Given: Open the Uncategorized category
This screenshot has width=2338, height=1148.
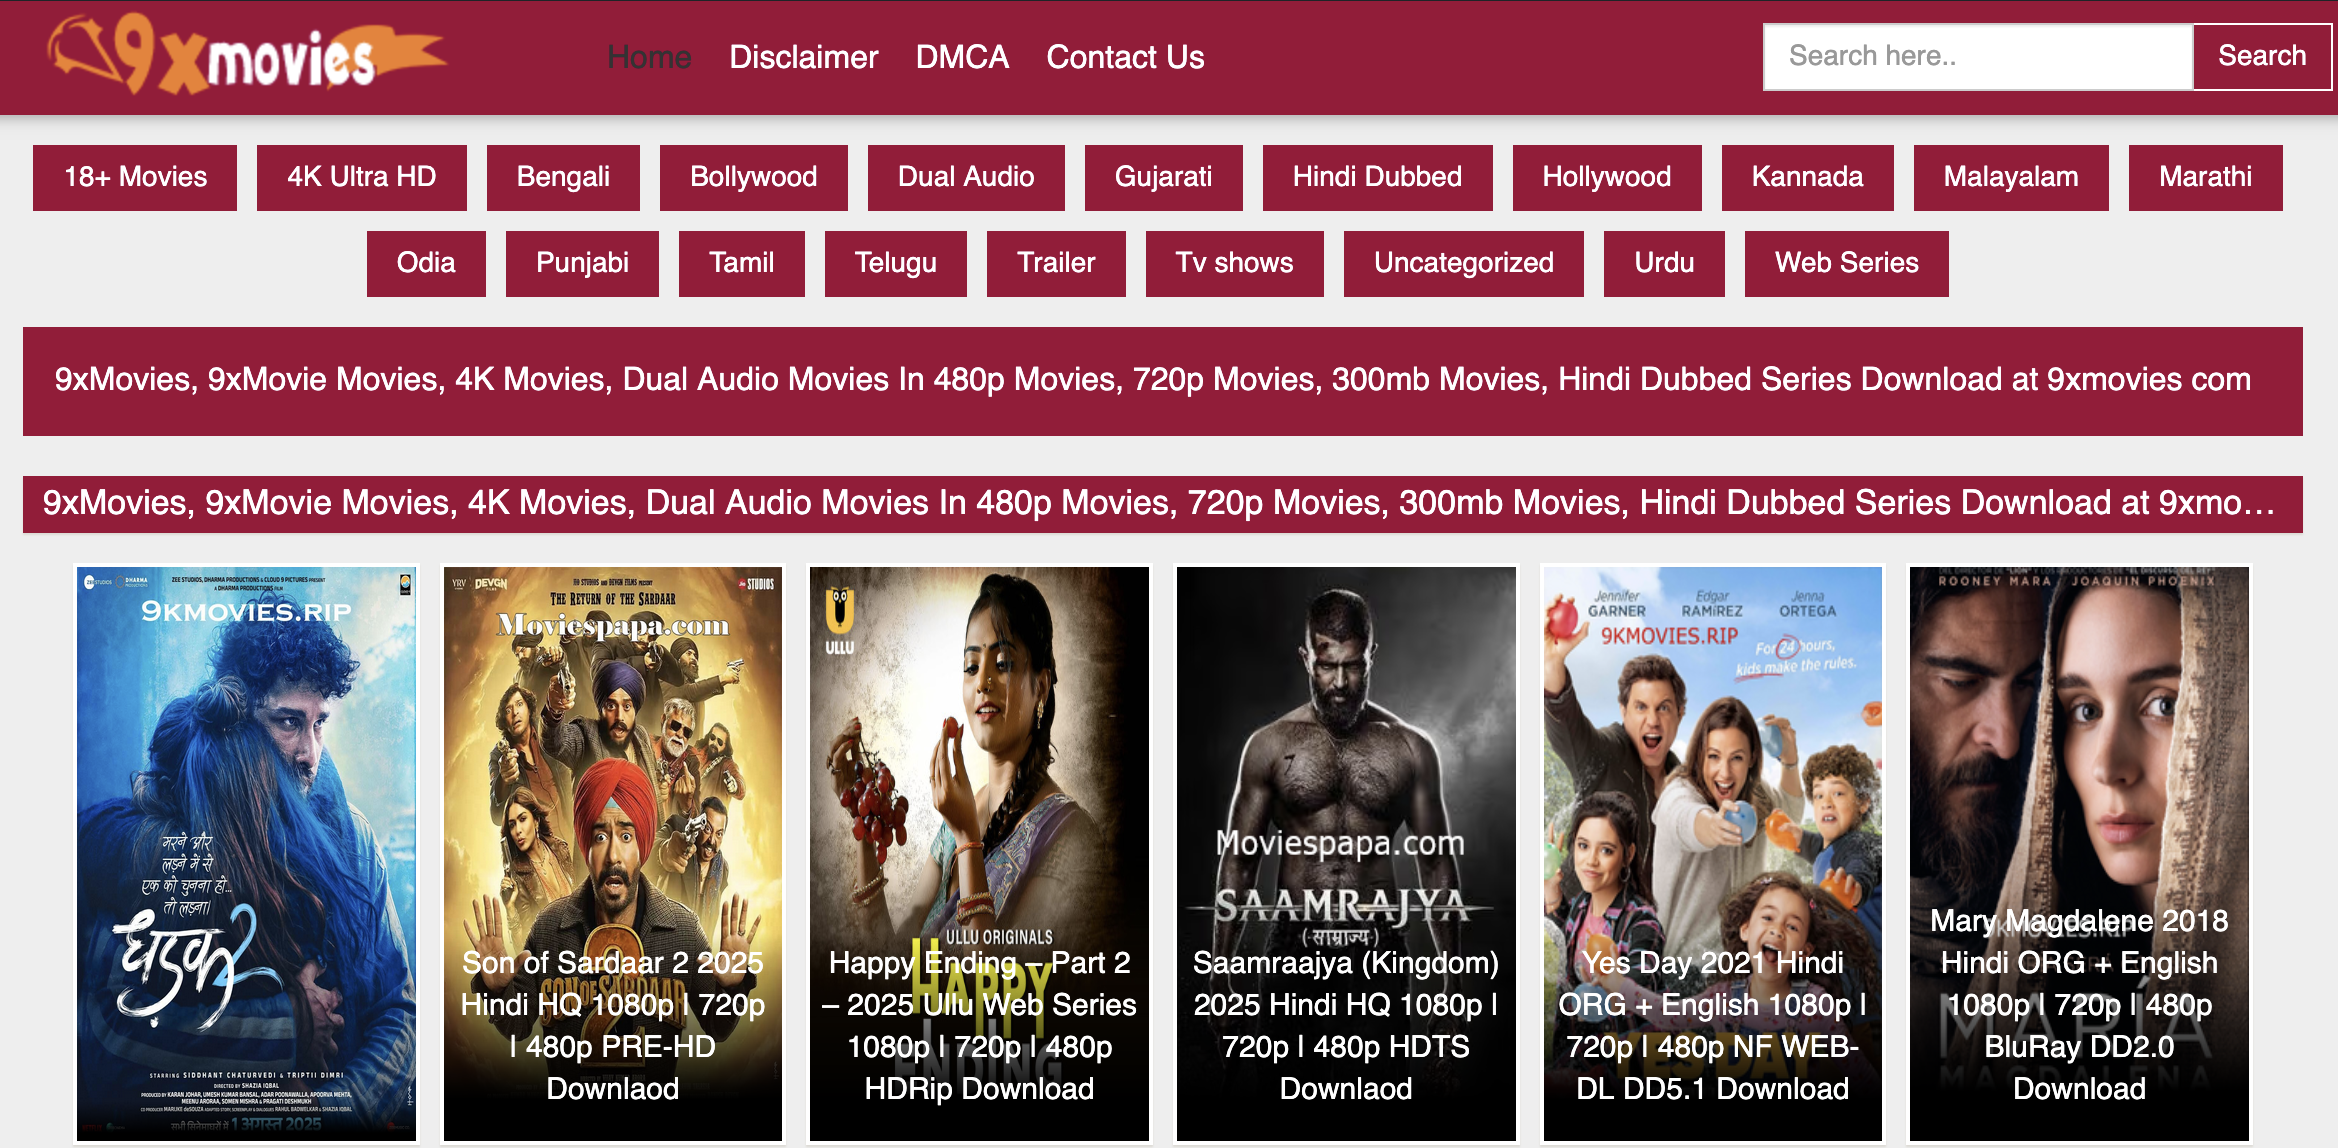Looking at the screenshot, I should [x=1464, y=263].
